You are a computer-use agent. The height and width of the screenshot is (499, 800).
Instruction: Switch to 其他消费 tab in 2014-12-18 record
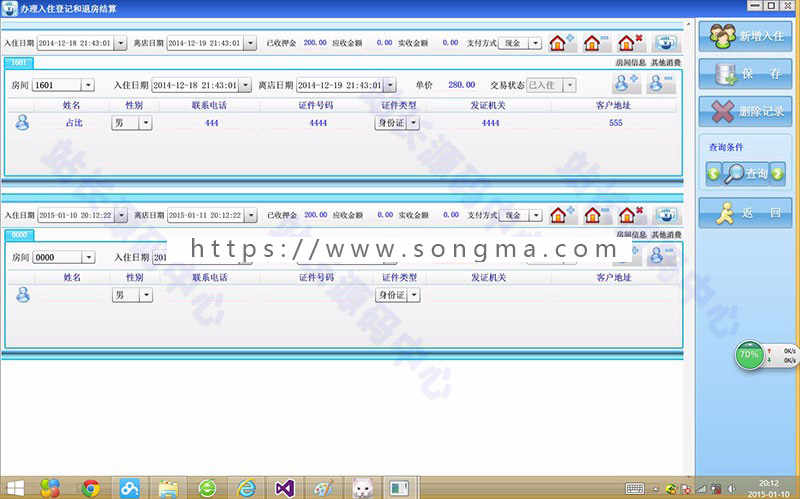coord(666,62)
